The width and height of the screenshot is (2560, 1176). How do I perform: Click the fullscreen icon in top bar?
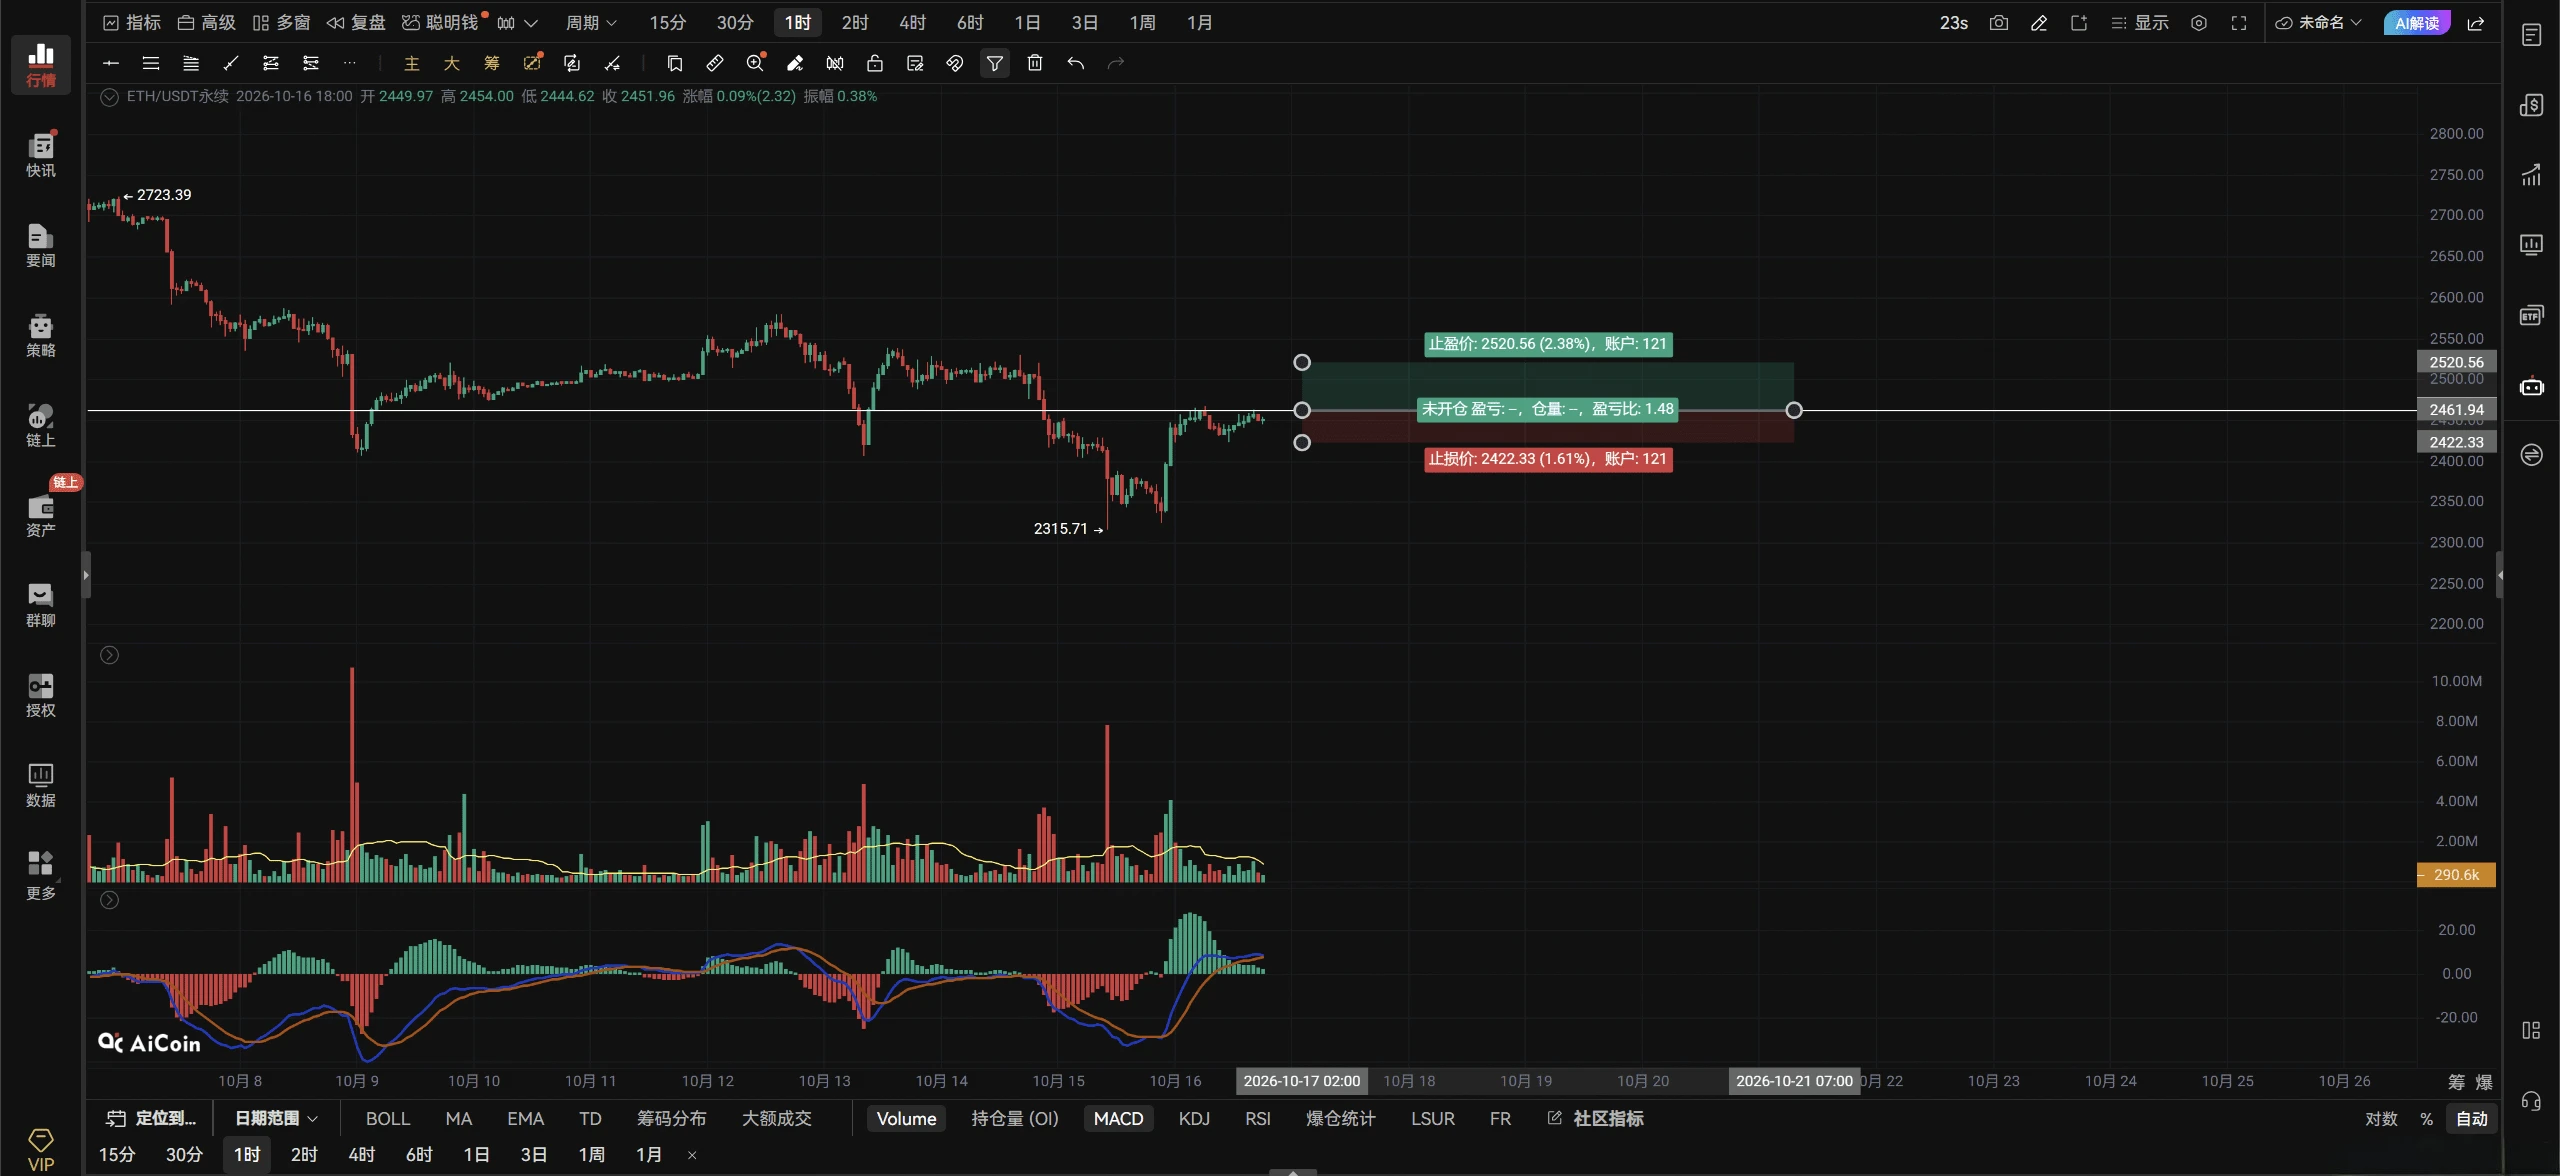2239,22
